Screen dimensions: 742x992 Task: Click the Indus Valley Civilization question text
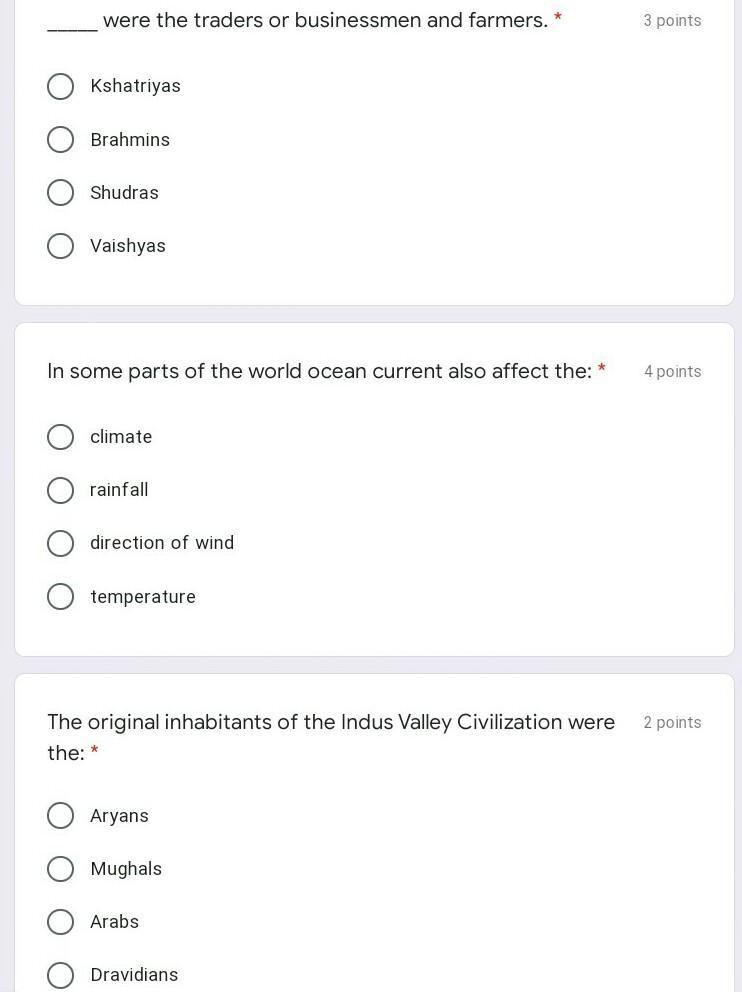click(x=330, y=723)
